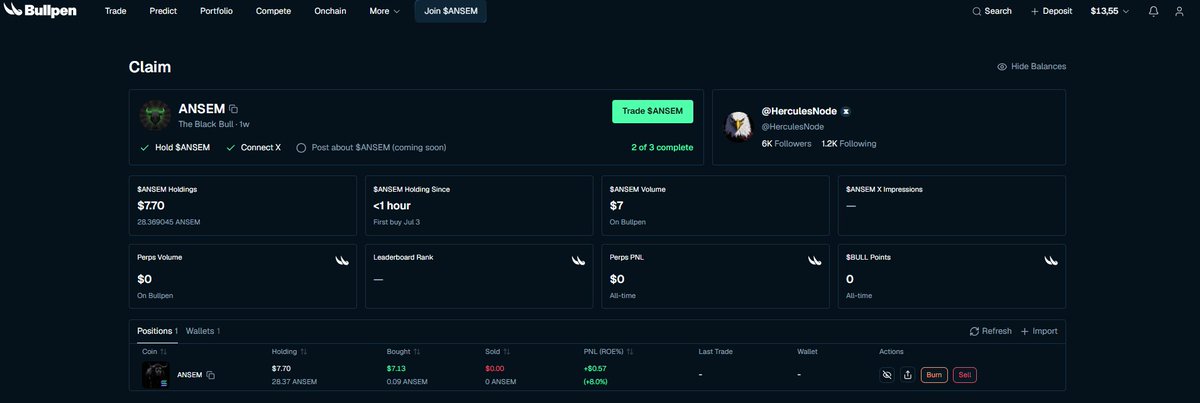The width and height of the screenshot is (1200, 403).
Task: Switch to the Wallets tab
Action: click(x=203, y=331)
